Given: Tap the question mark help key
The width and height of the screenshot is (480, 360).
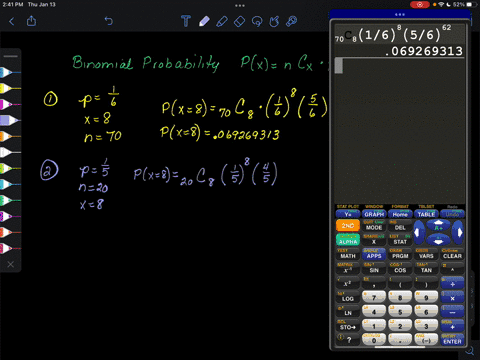Looking at the screenshot, I should coord(348,340).
